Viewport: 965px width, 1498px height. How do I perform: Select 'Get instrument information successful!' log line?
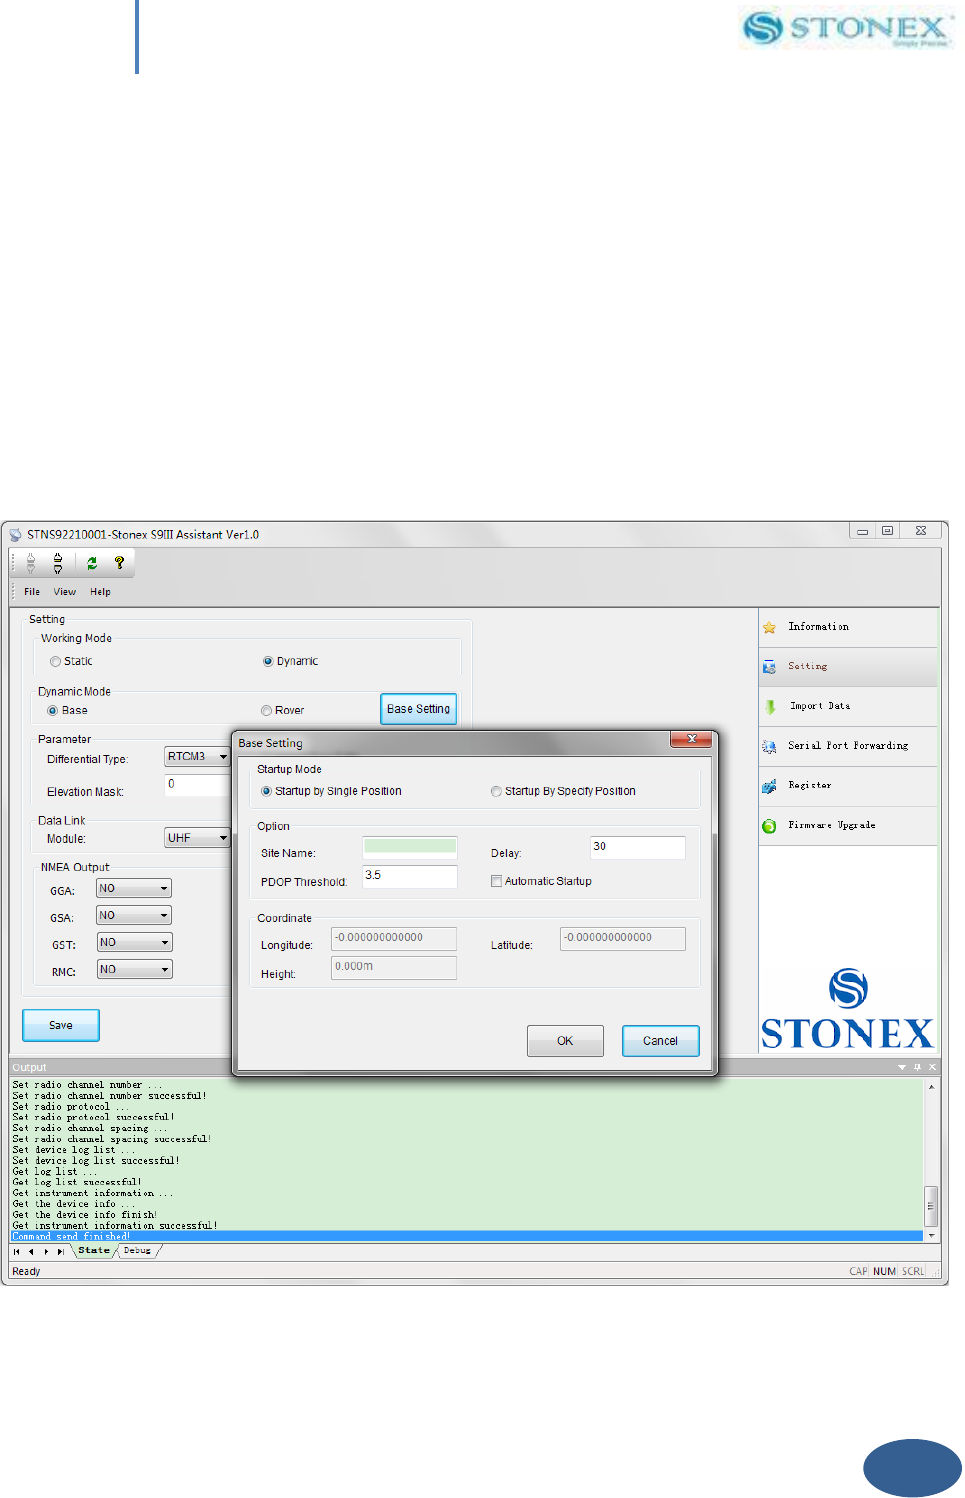click(x=115, y=1226)
